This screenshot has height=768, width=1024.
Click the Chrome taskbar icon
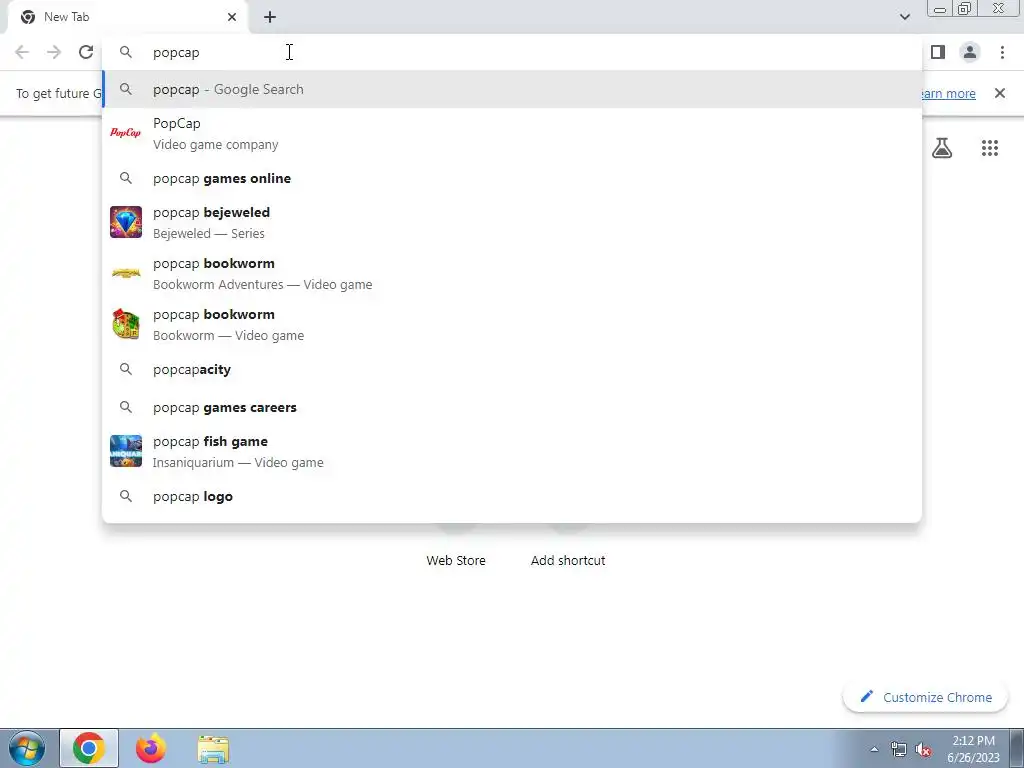89,748
